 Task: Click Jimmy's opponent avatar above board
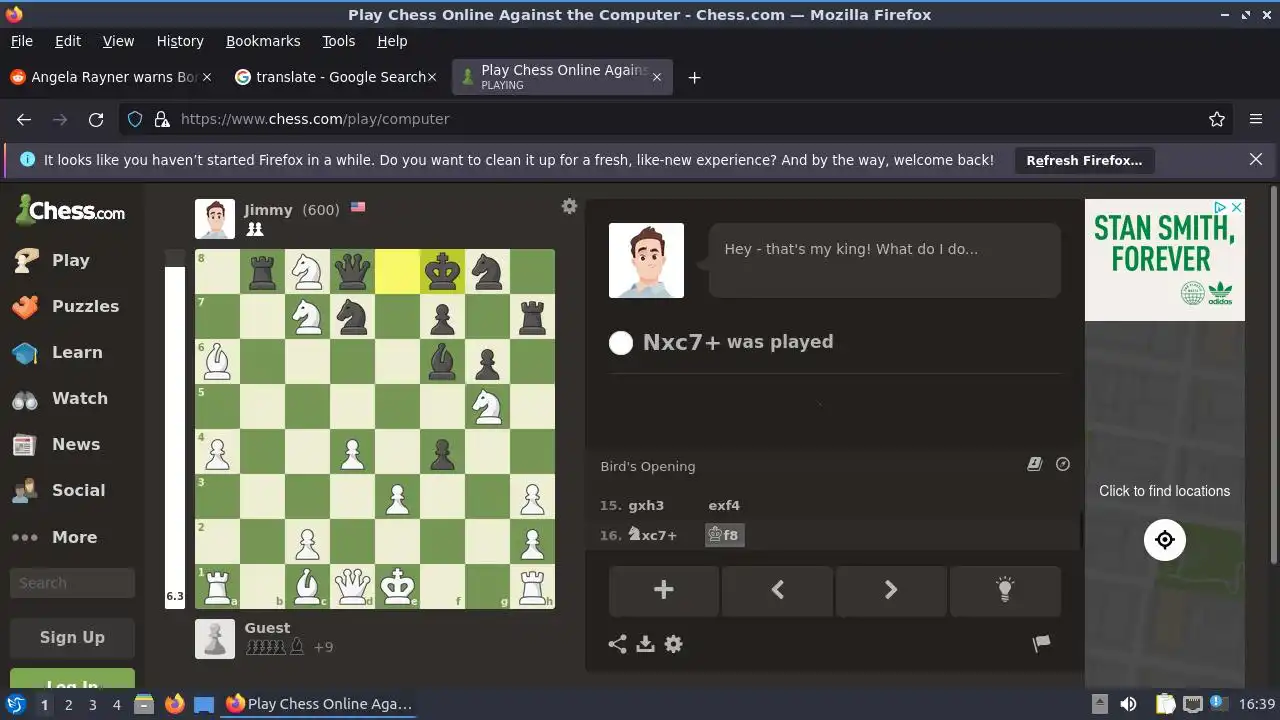point(215,219)
